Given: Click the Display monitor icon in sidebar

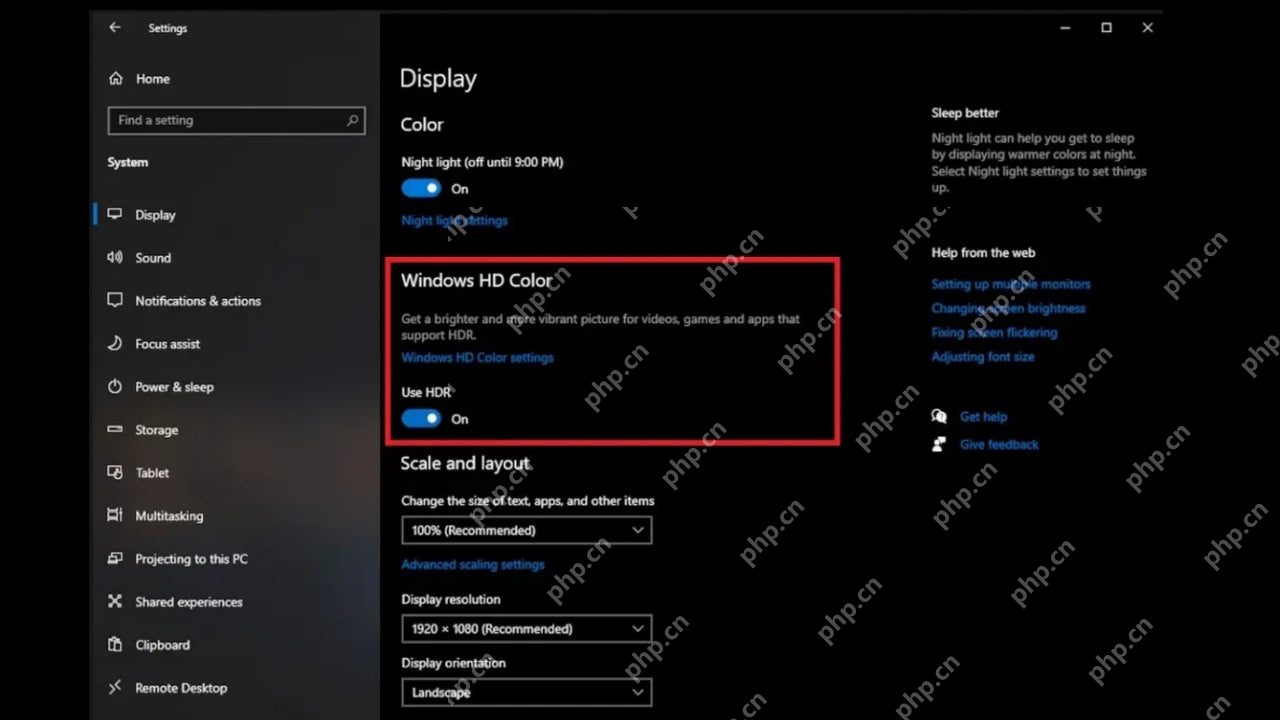Looking at the screenshot, I should [x=115, y=214].
